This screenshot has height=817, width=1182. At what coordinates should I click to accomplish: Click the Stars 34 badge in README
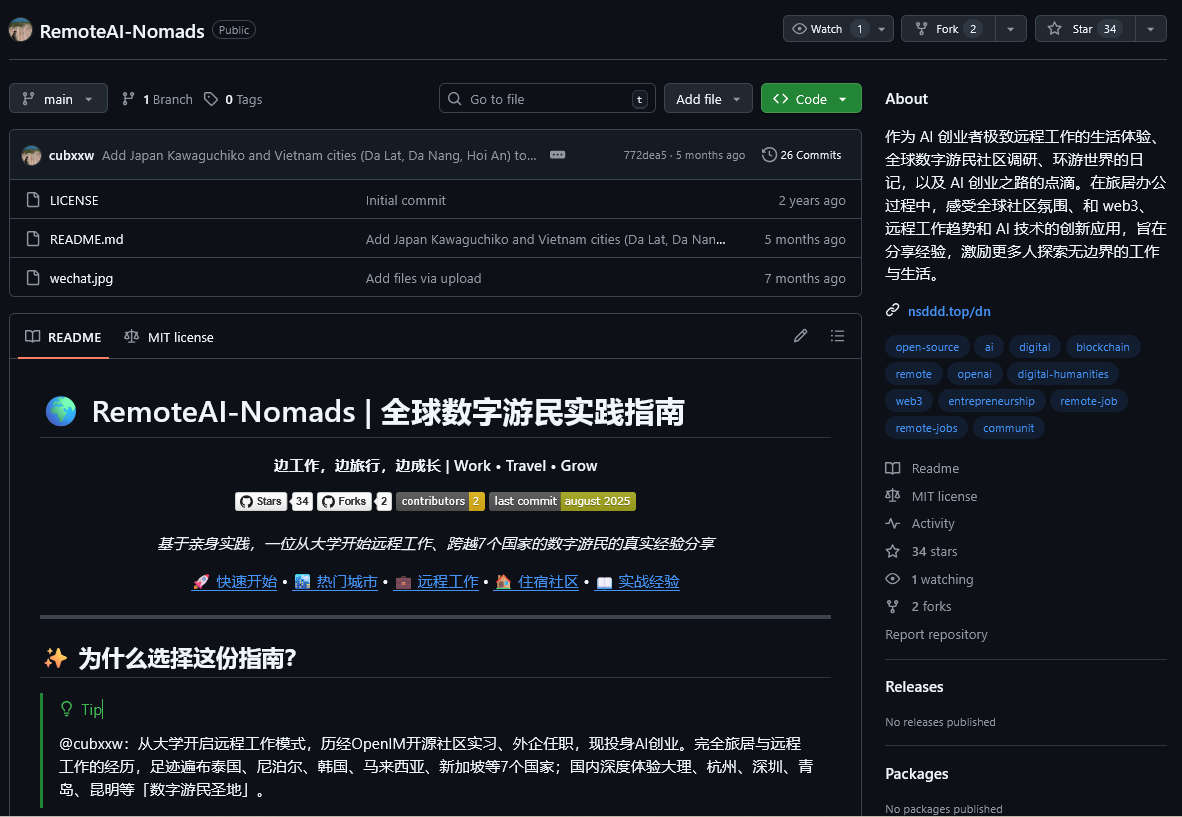274,501
